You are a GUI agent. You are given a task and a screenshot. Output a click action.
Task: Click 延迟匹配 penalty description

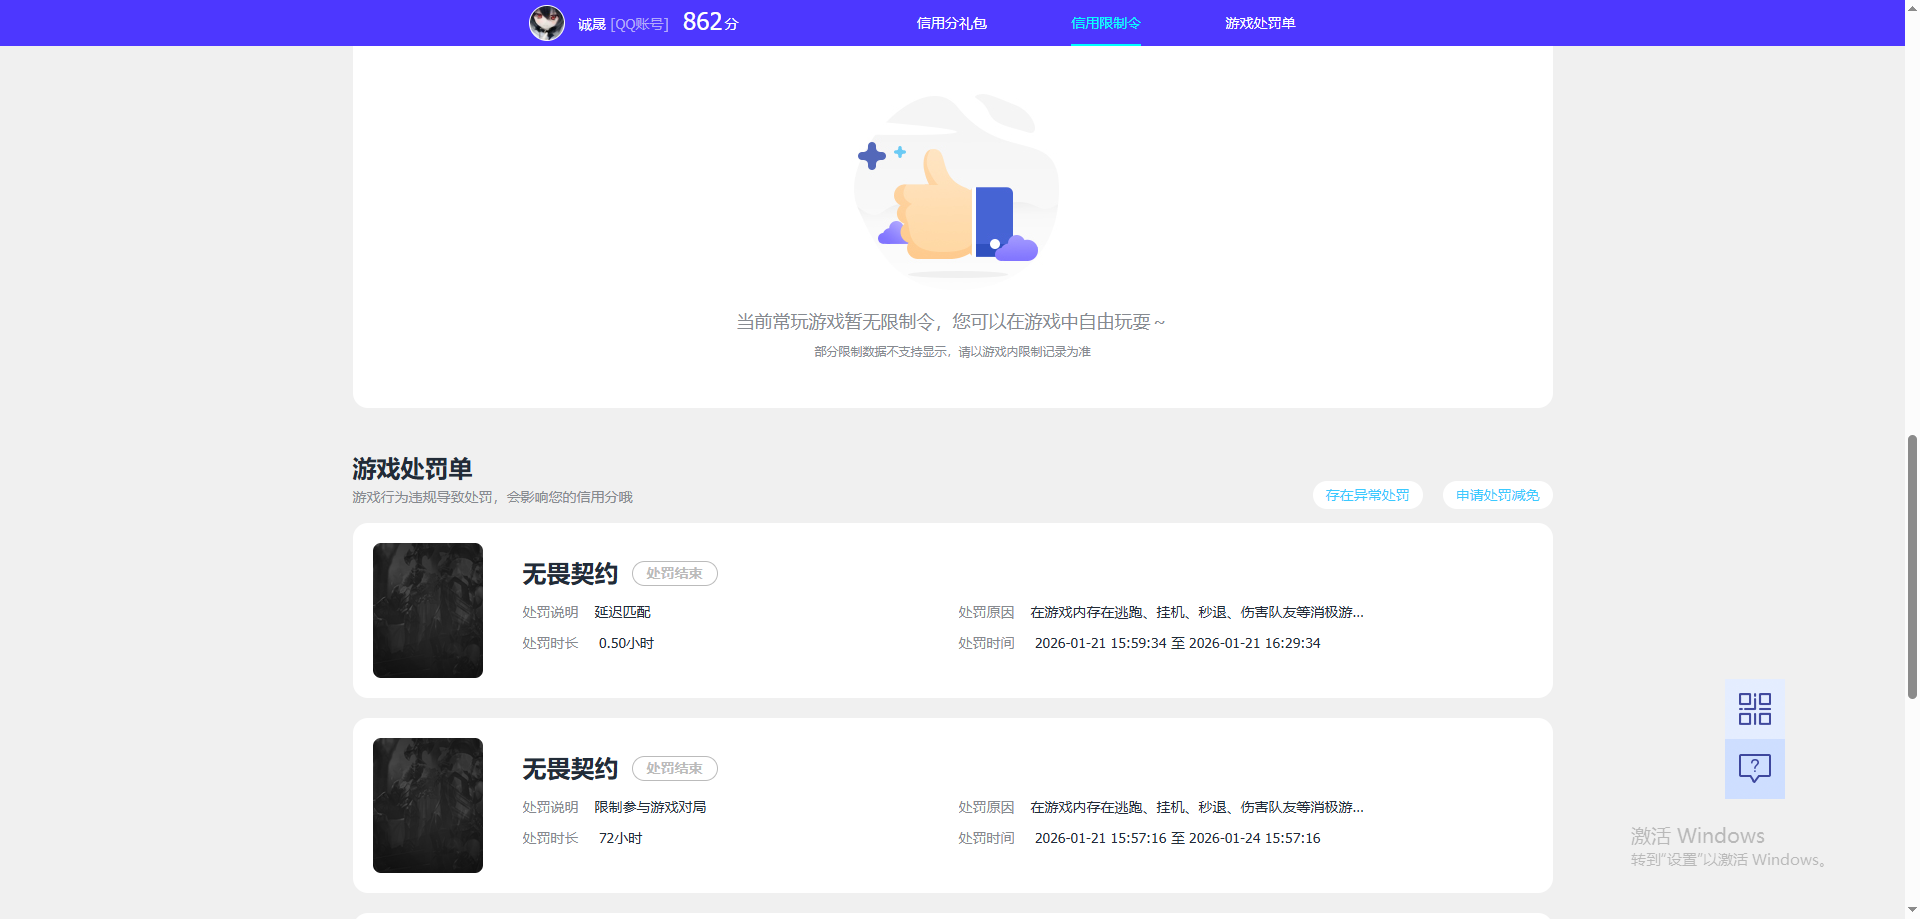[x=622, y=612]
